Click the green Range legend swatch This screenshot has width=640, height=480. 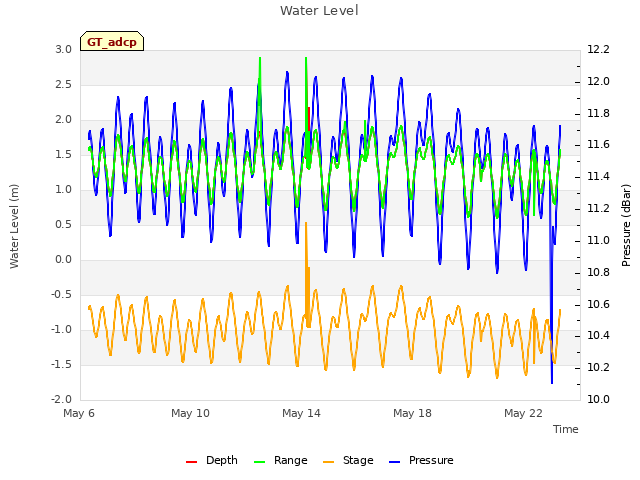coord(260,462)
